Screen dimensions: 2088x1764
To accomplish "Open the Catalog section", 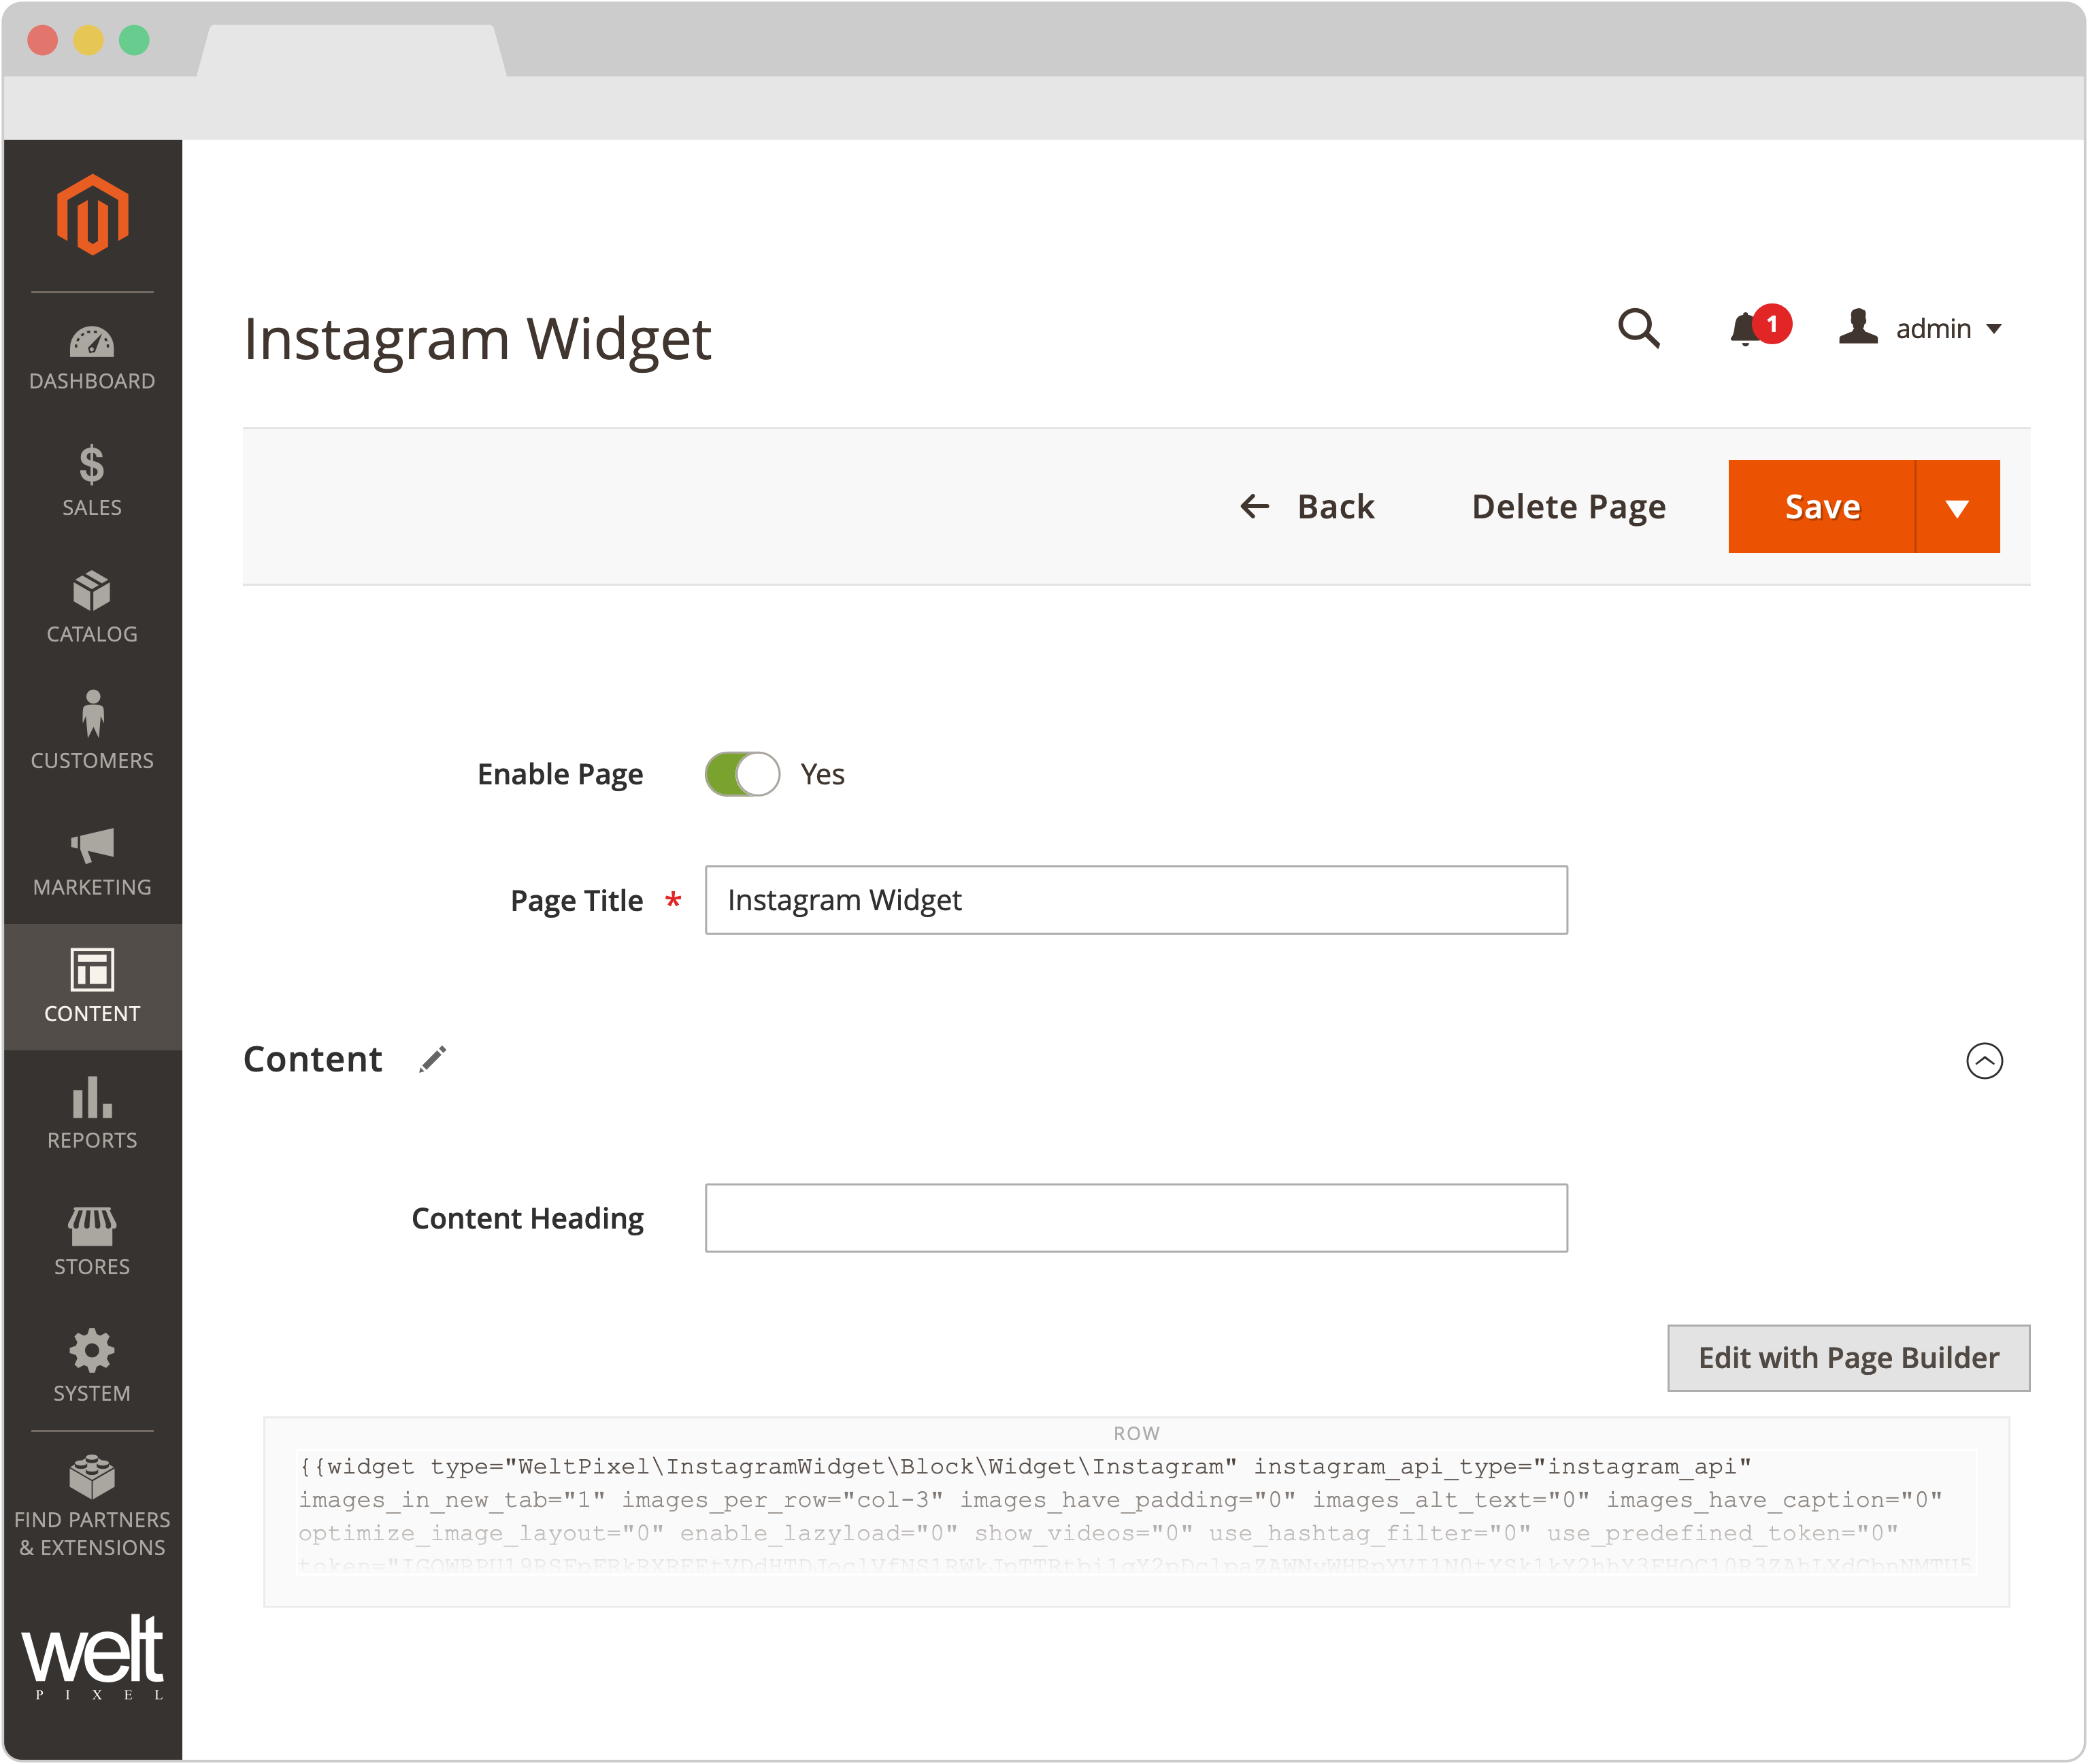I will [92, 607].
